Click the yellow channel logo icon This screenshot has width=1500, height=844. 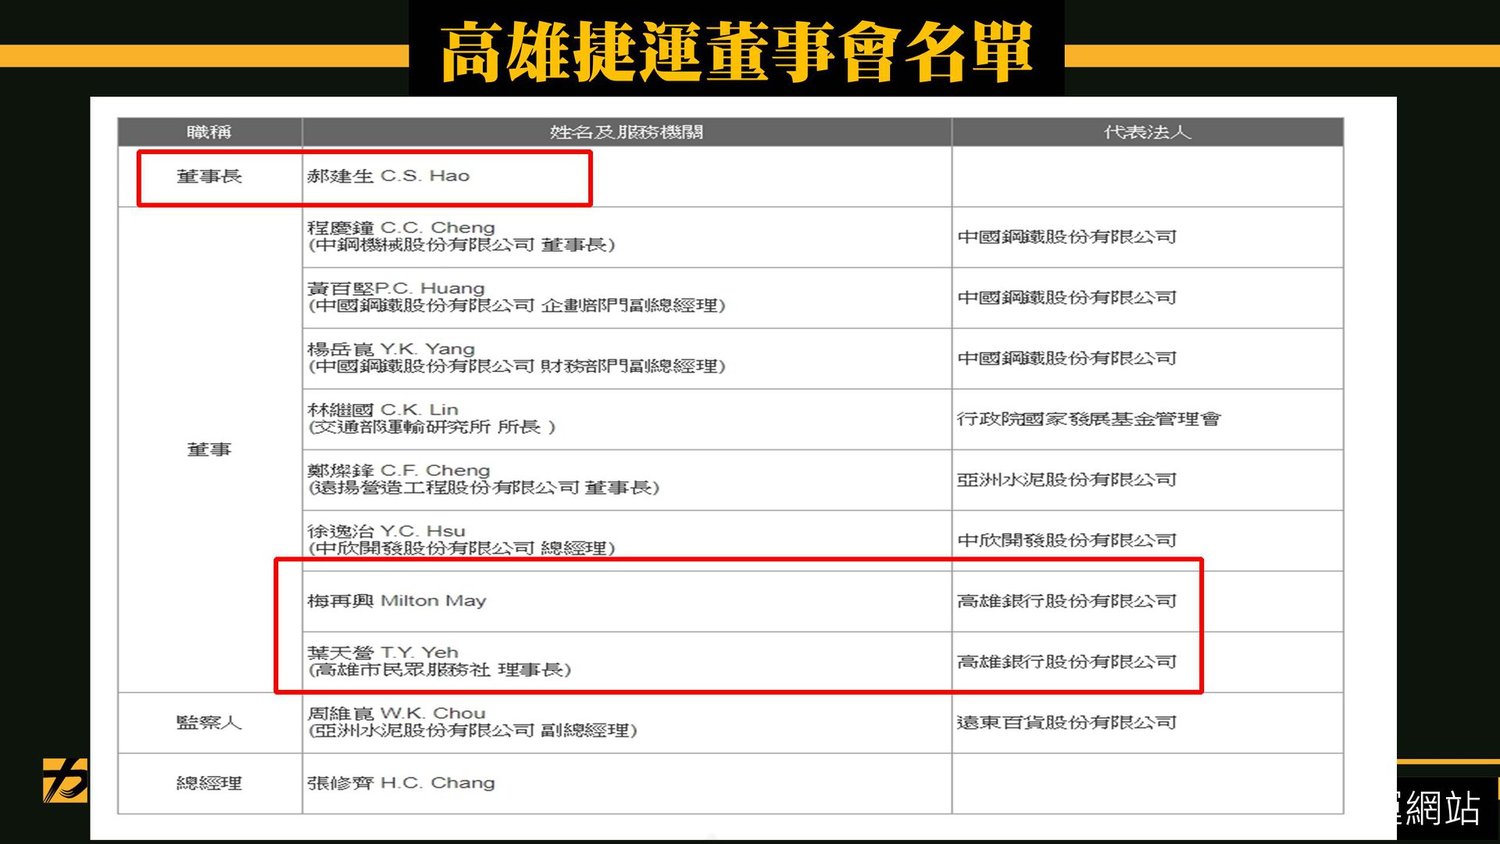[x=65, y=780]
